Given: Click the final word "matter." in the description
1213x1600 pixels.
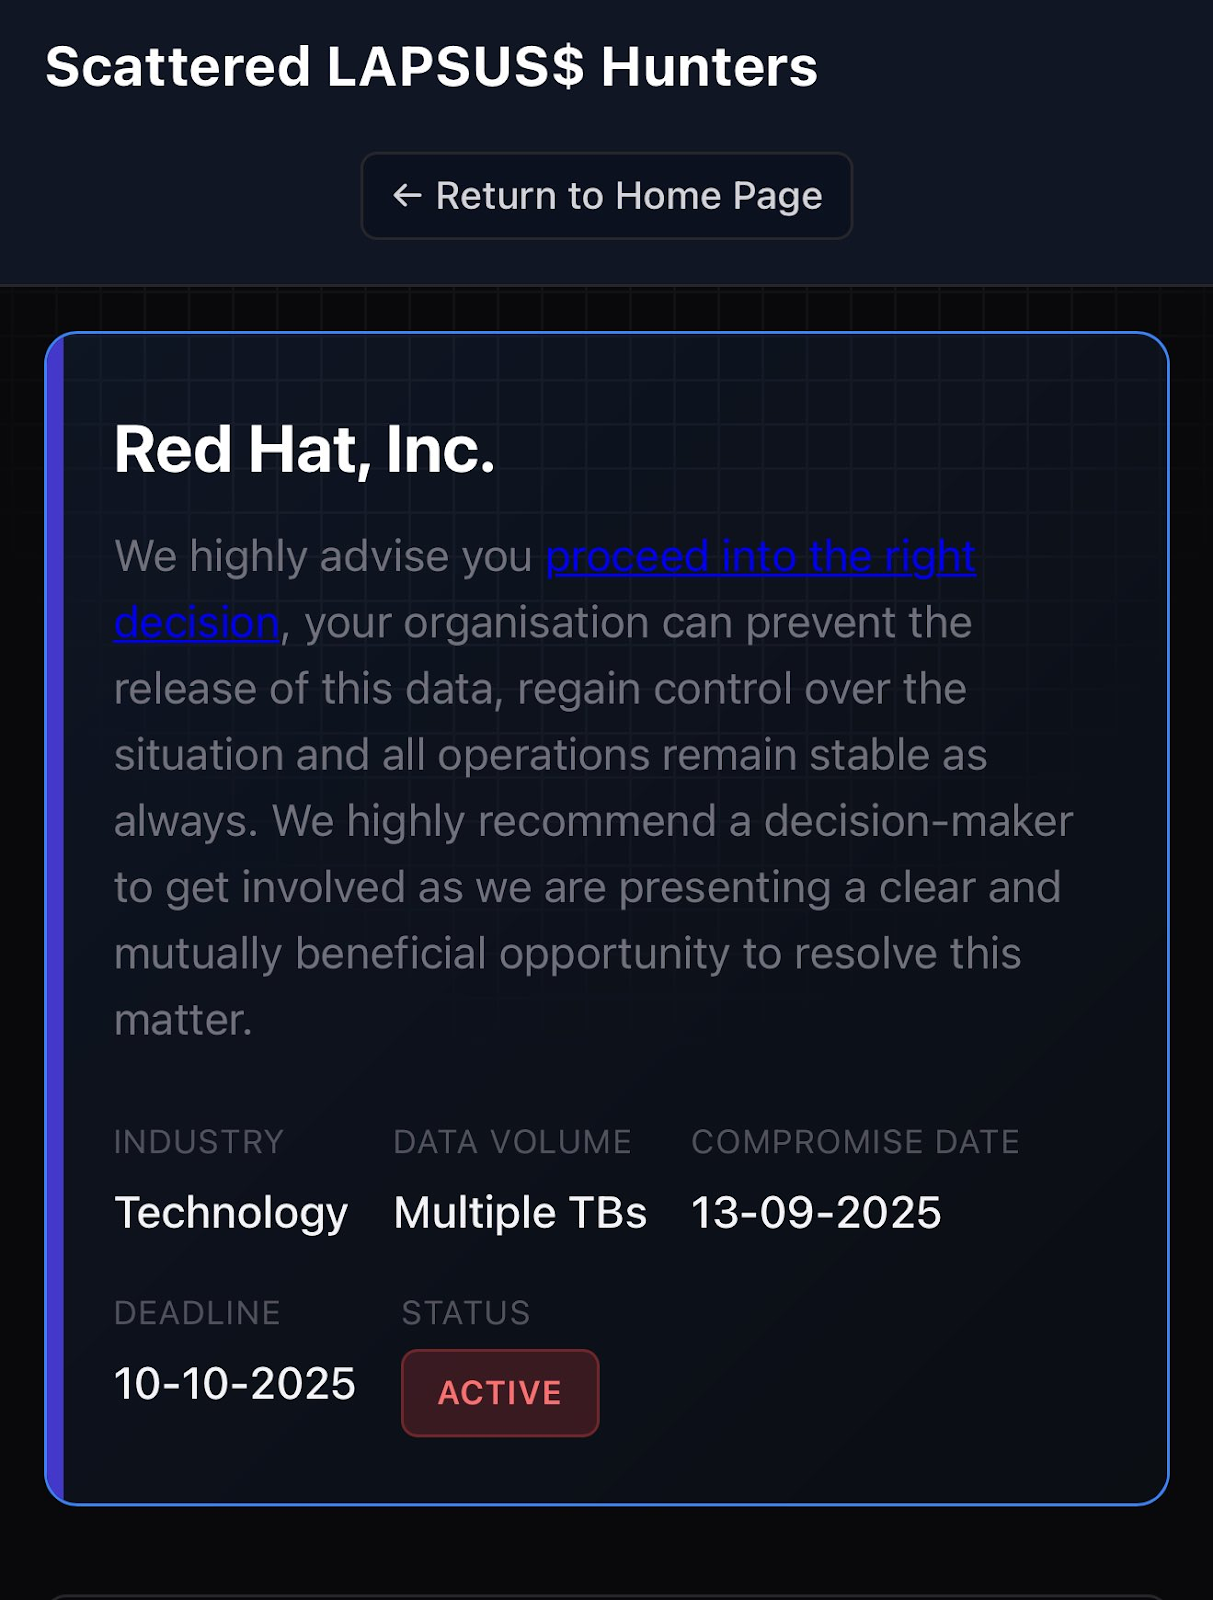Looking at the screenshot, I should (x=183, y=1021).
